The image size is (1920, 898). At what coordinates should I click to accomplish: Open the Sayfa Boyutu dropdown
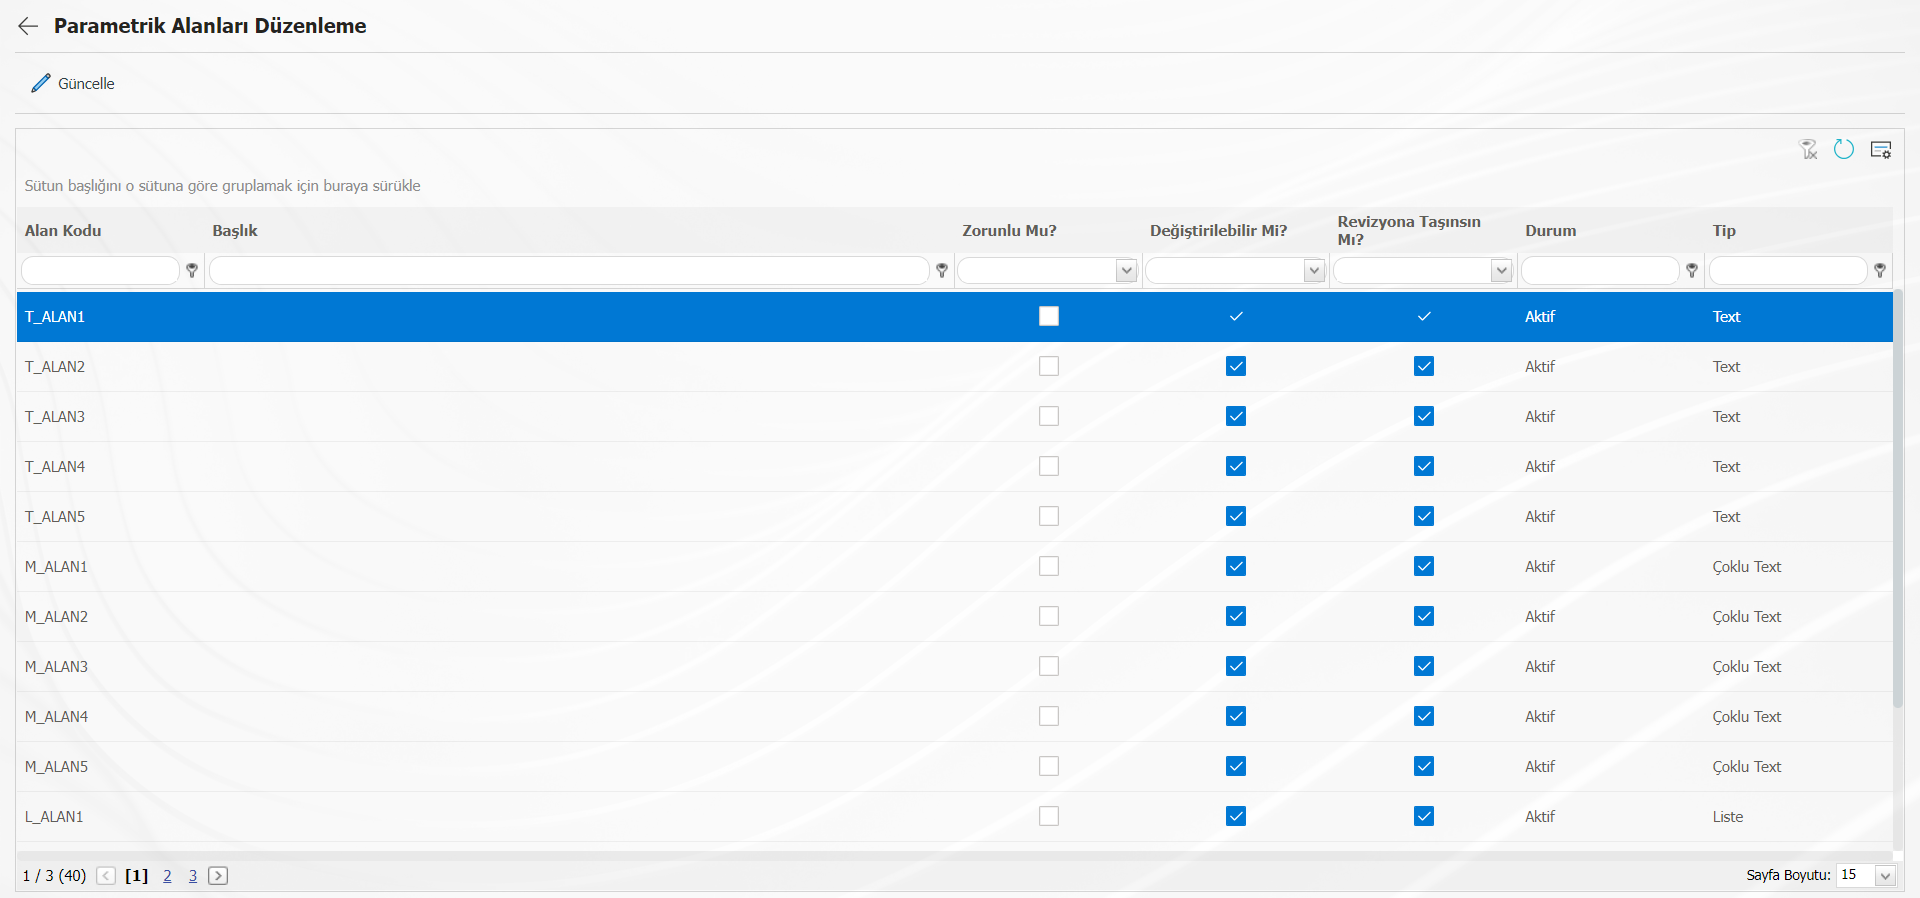coord(1885,876)
